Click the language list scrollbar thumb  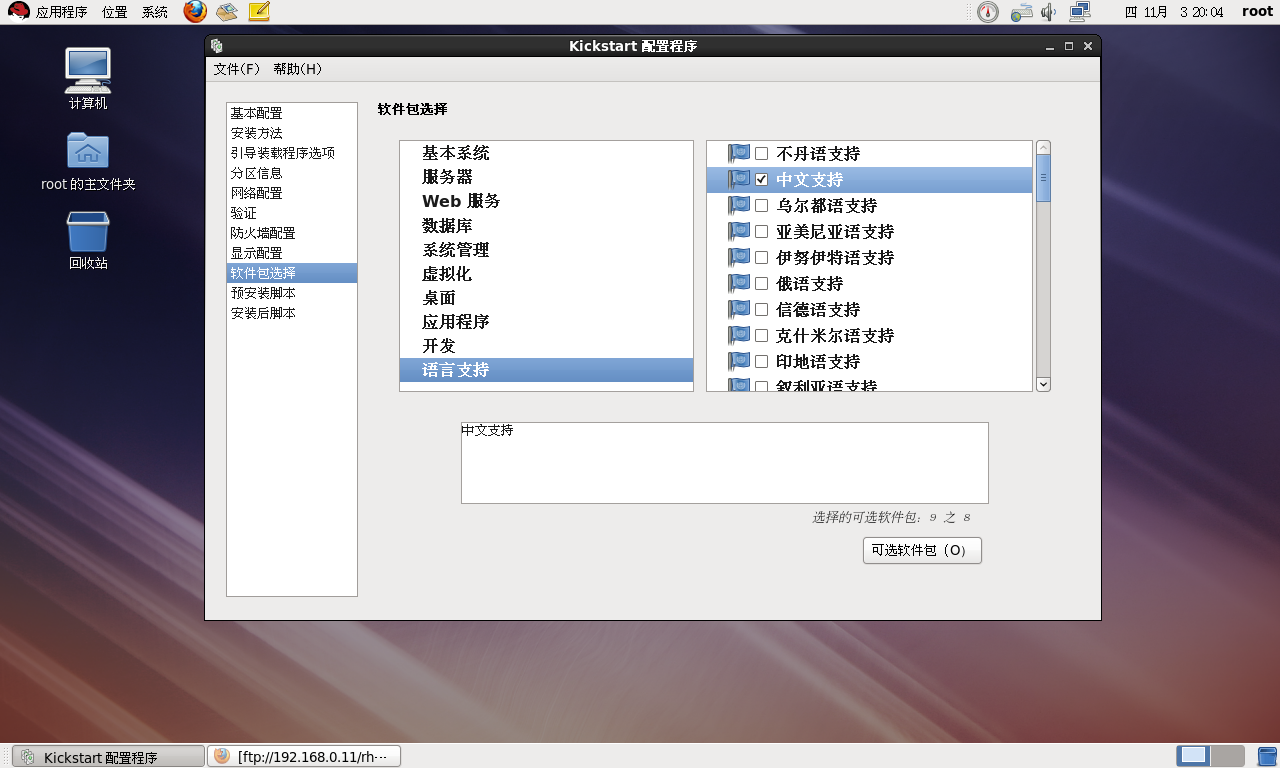pyautogui.click(x=1043, y=178)
